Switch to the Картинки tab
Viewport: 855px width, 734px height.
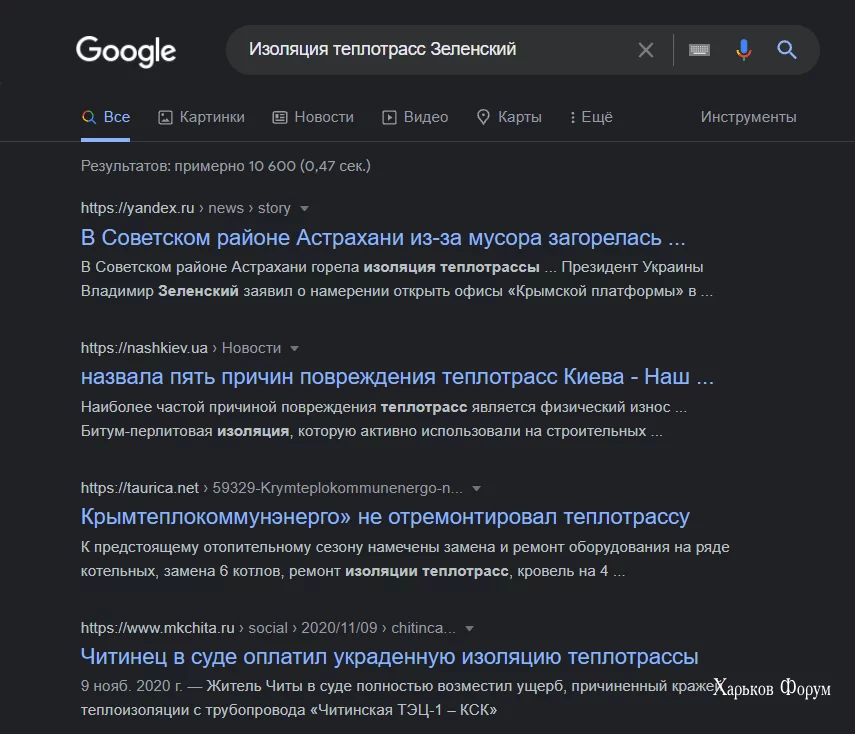pyautogui.click(x=201, y=117)
